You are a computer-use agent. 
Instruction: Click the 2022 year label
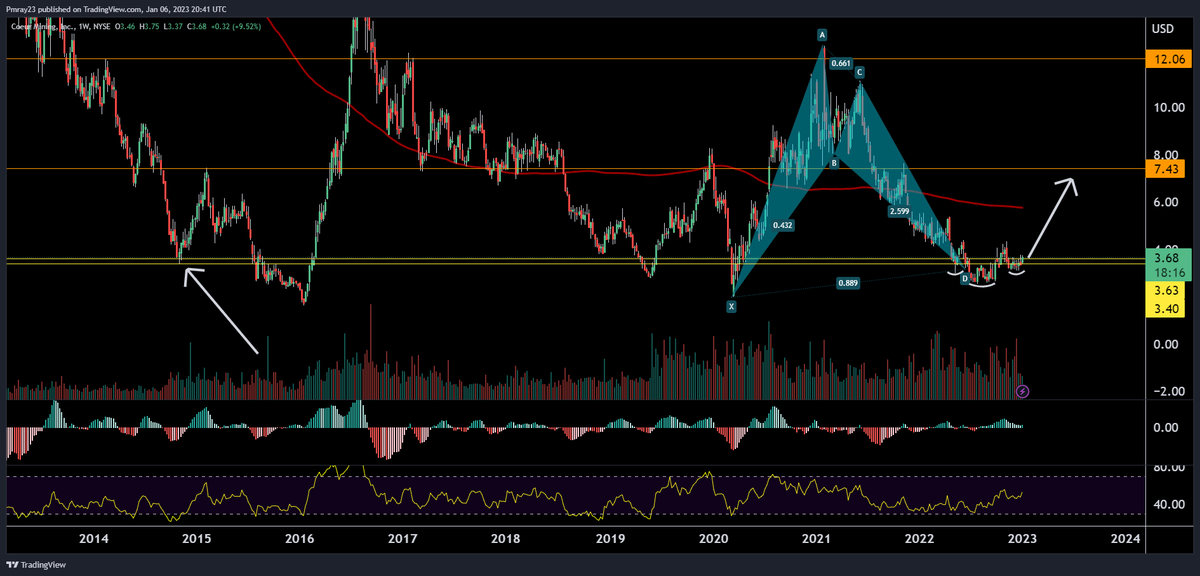point(920,539)
